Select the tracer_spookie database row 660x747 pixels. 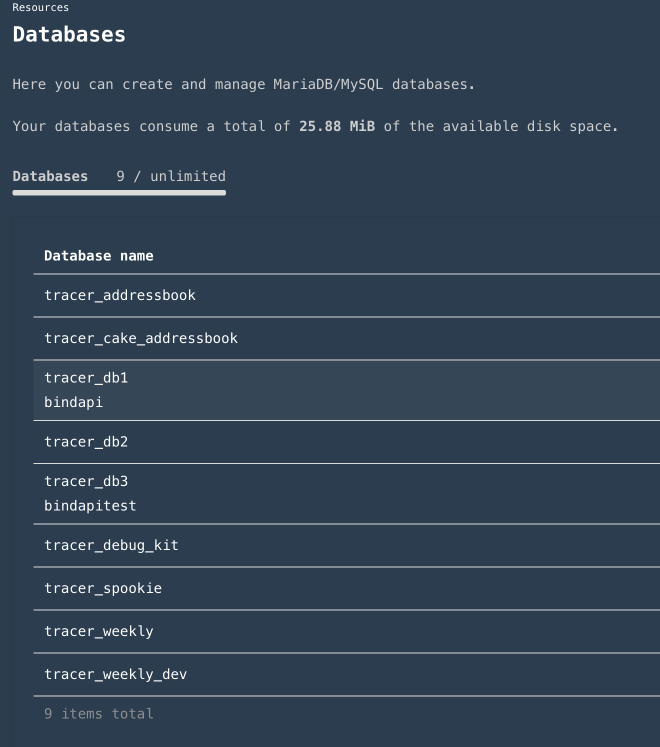103,588
